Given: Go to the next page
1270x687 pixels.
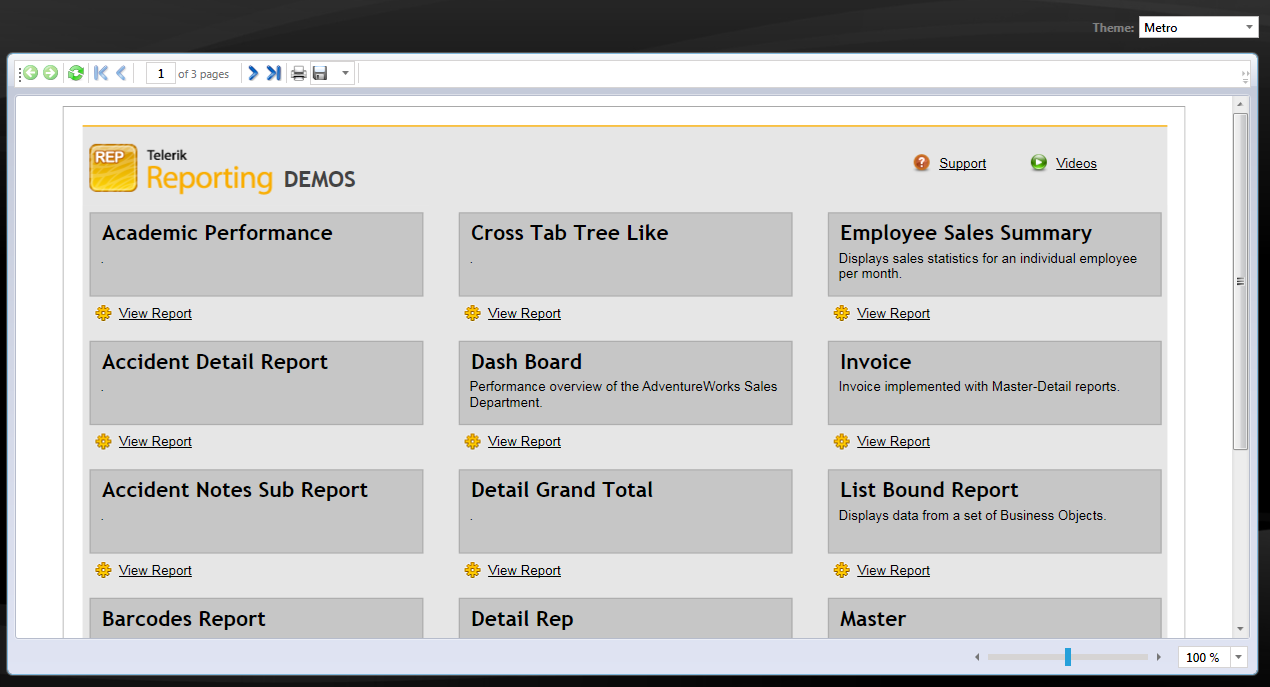Looking at the screenshot, I should coord(253,73).
